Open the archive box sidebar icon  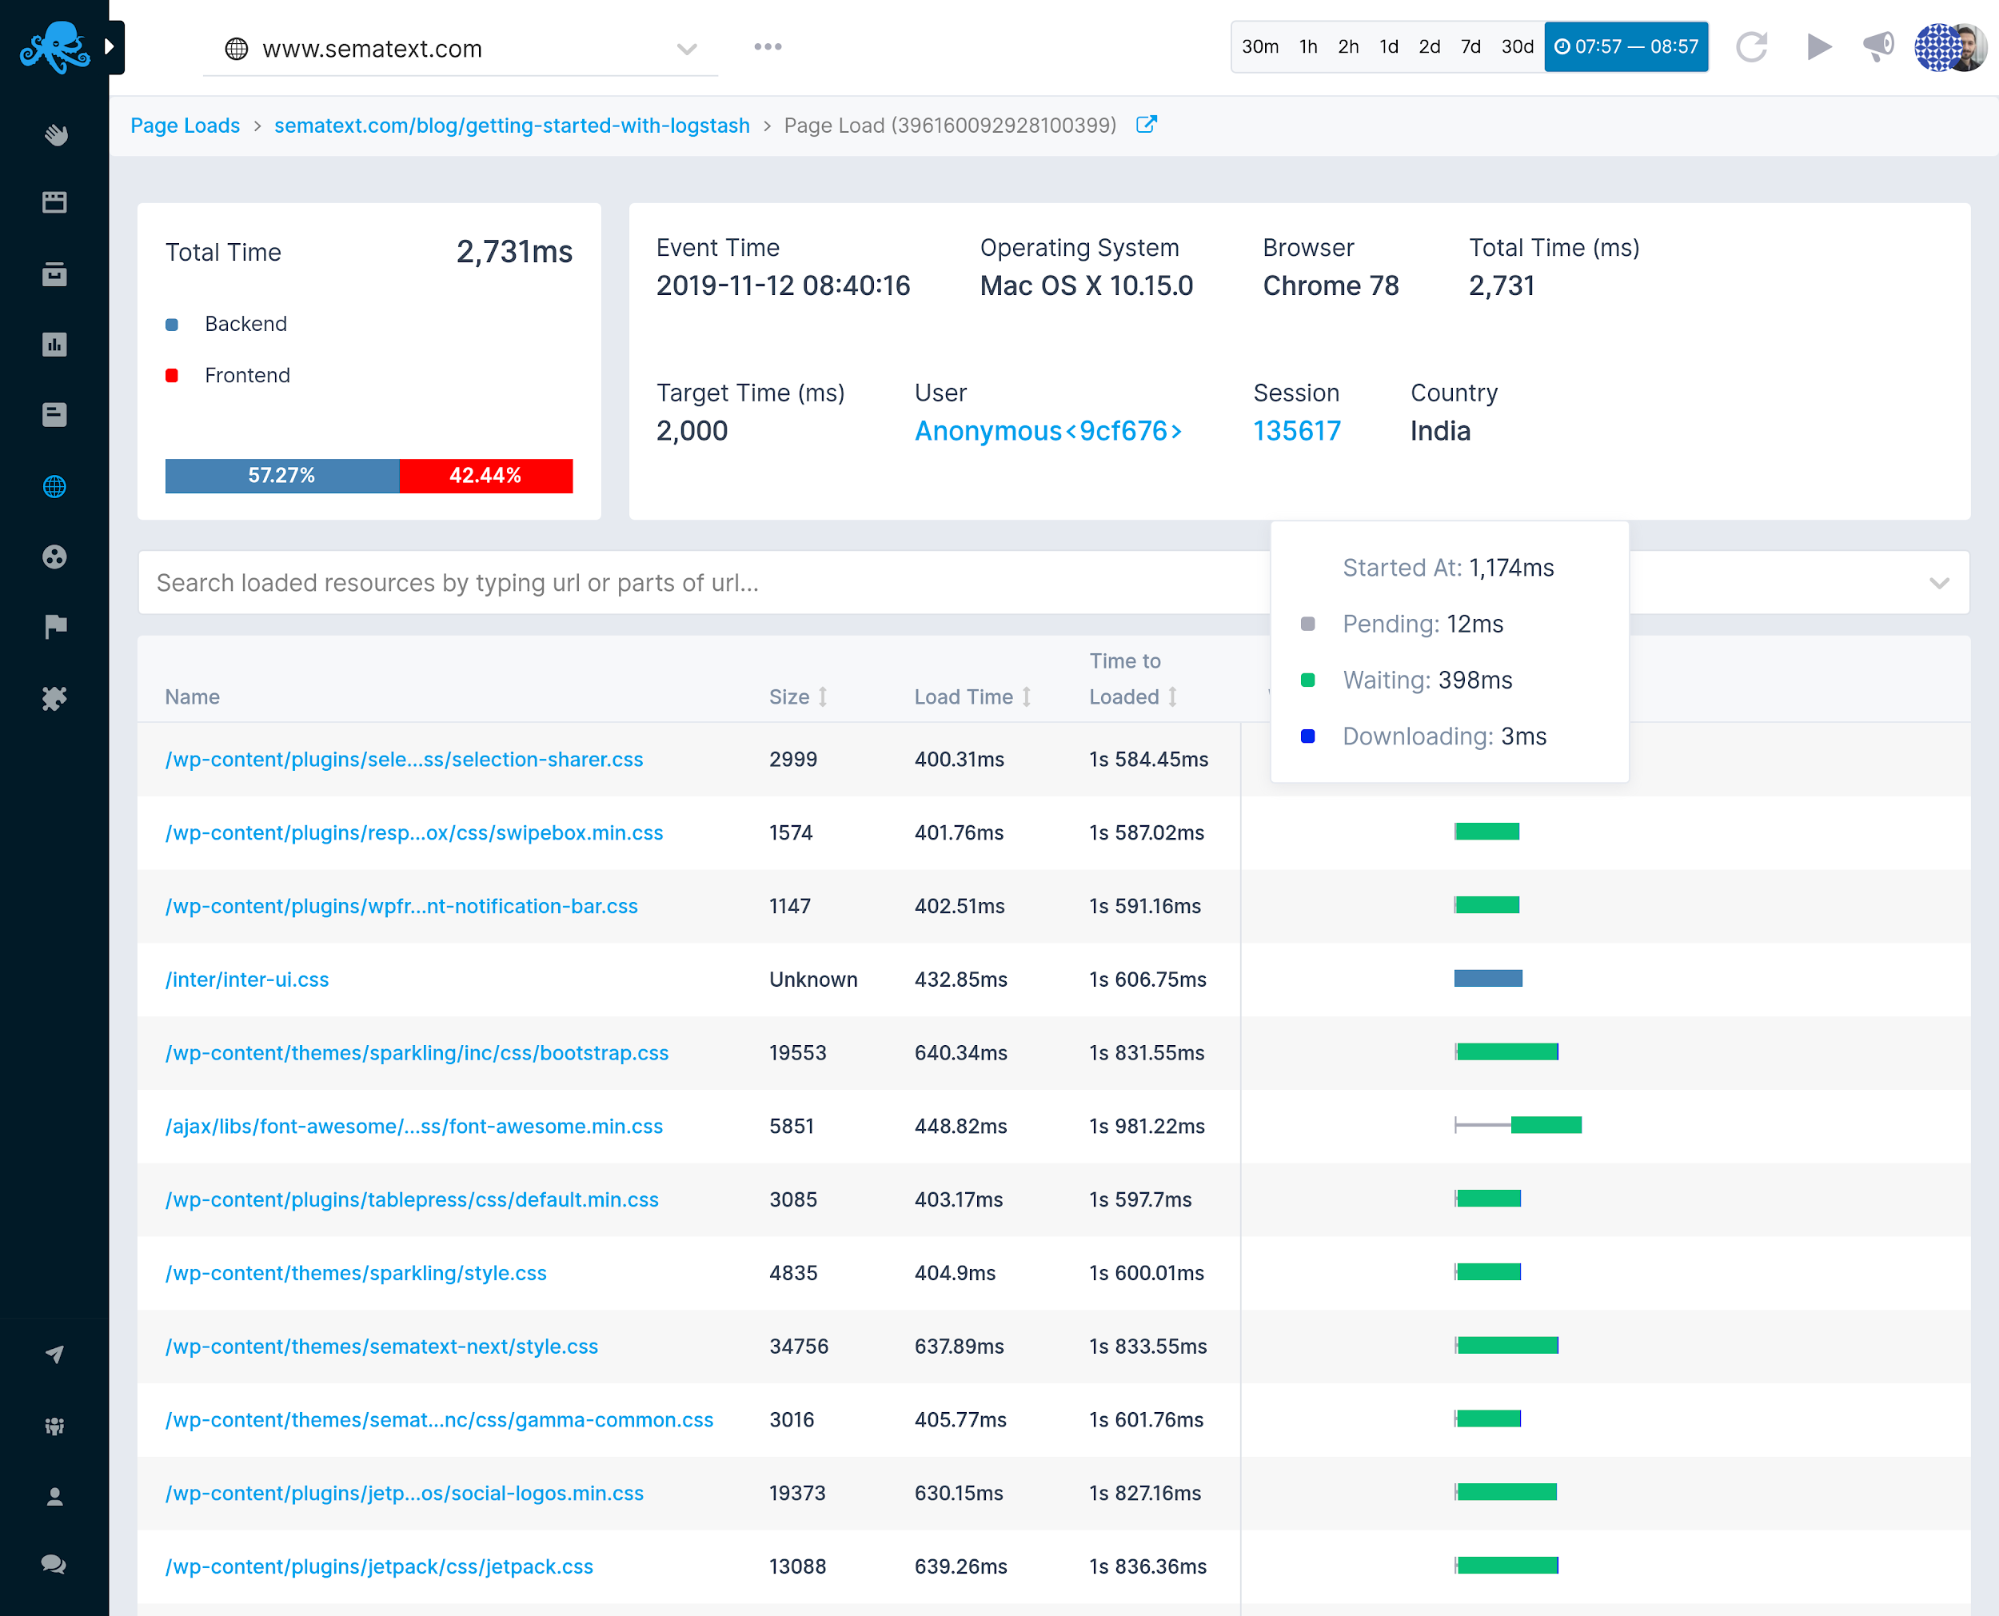[55, 274]
